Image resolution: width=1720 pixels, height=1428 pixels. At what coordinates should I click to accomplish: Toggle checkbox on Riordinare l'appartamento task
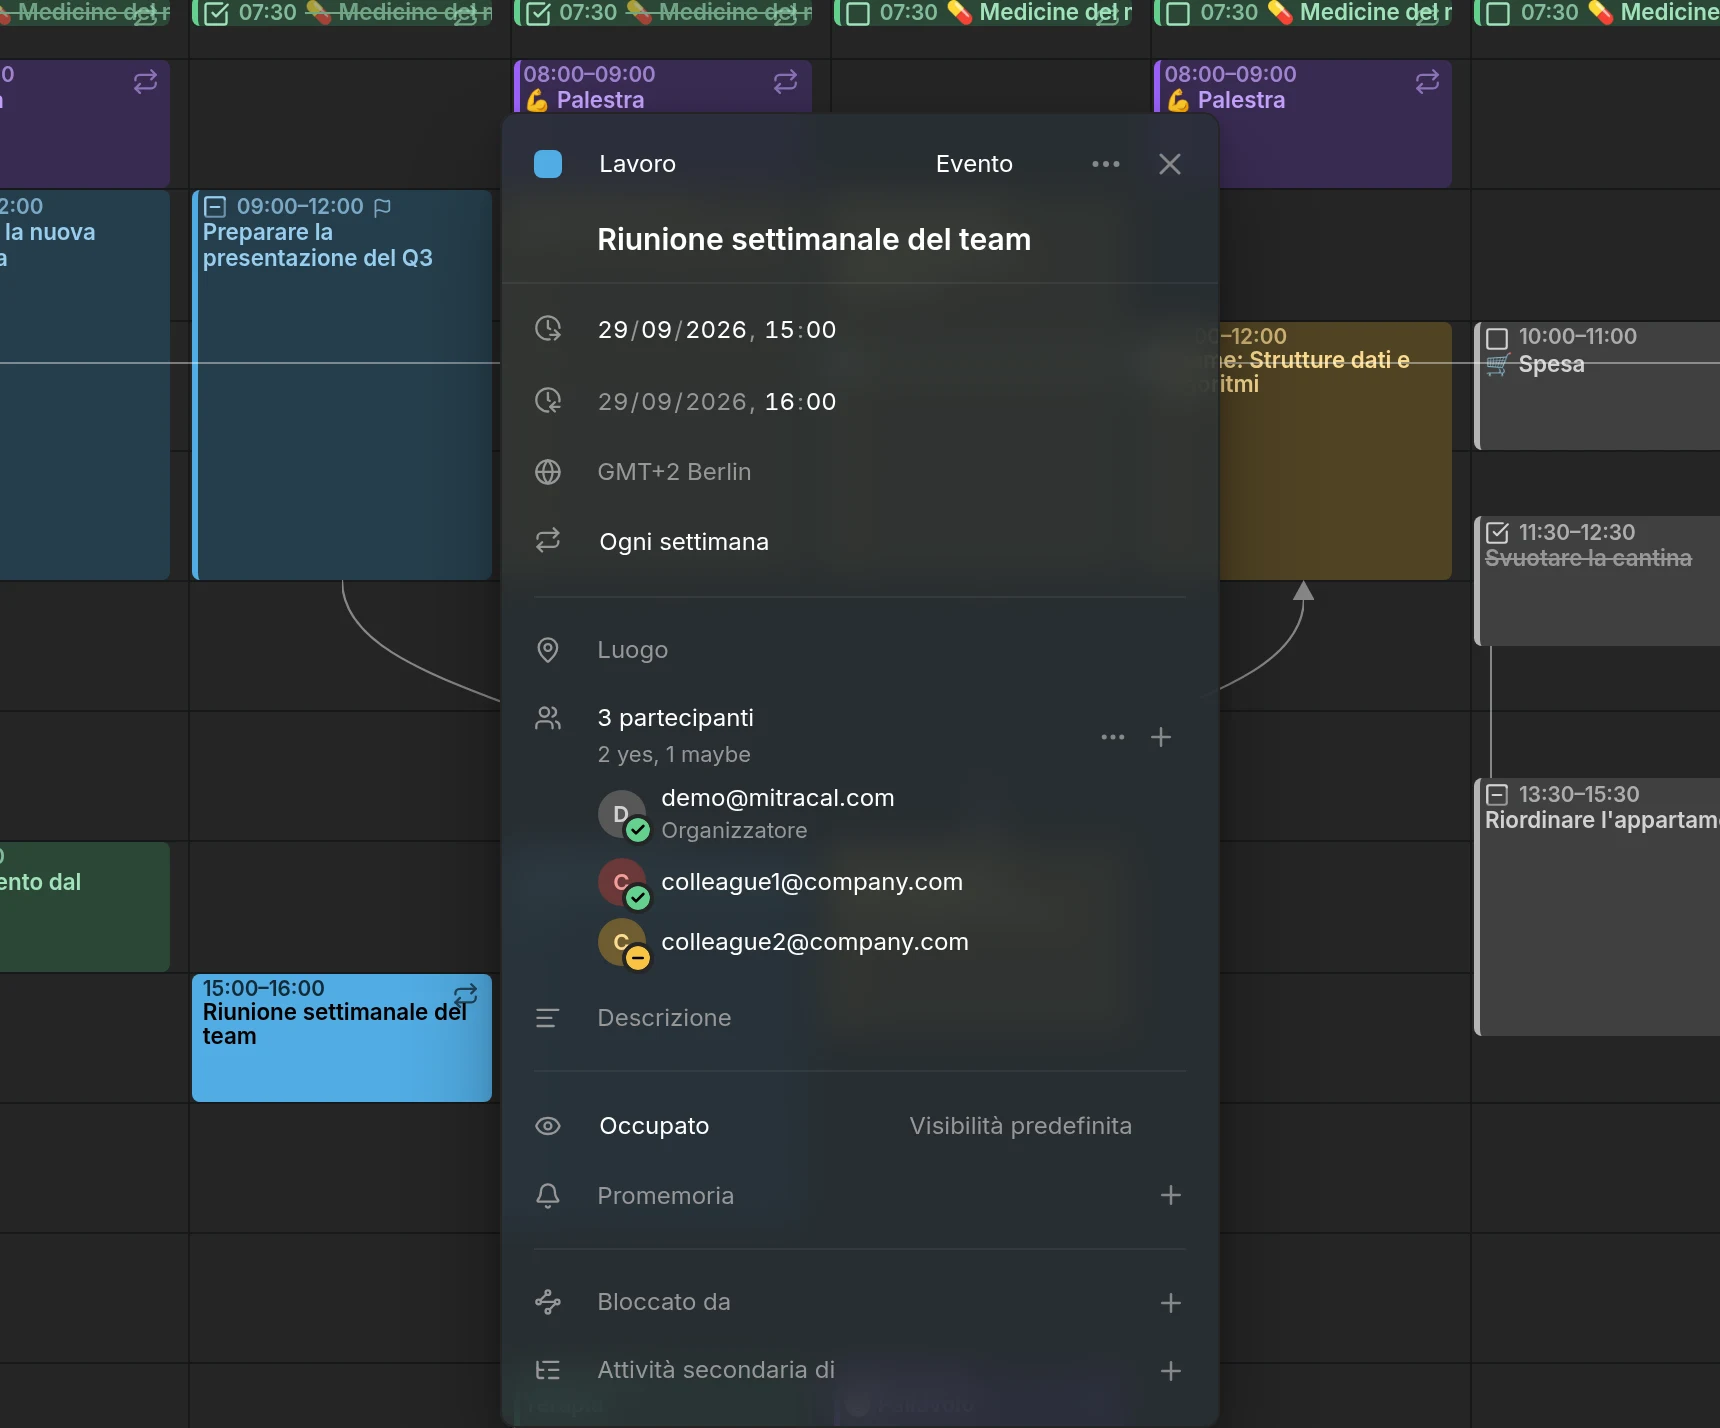(1497, 795)
